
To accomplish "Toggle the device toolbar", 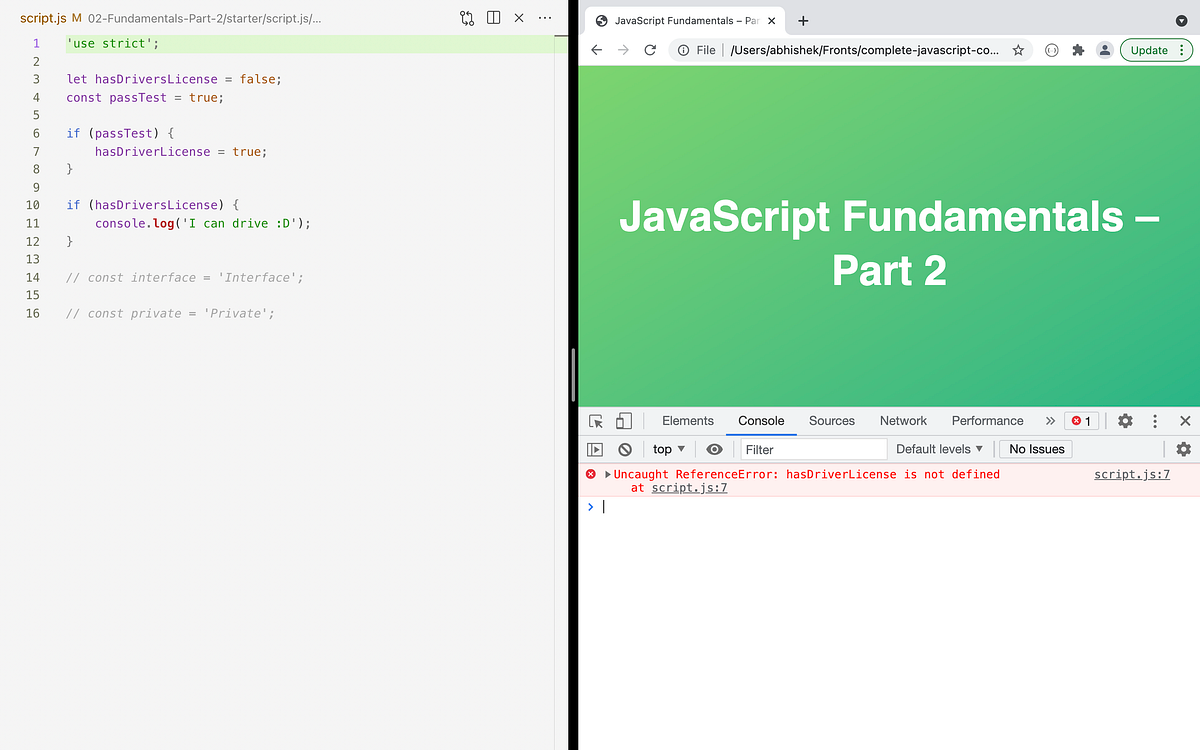I will 623,421.
